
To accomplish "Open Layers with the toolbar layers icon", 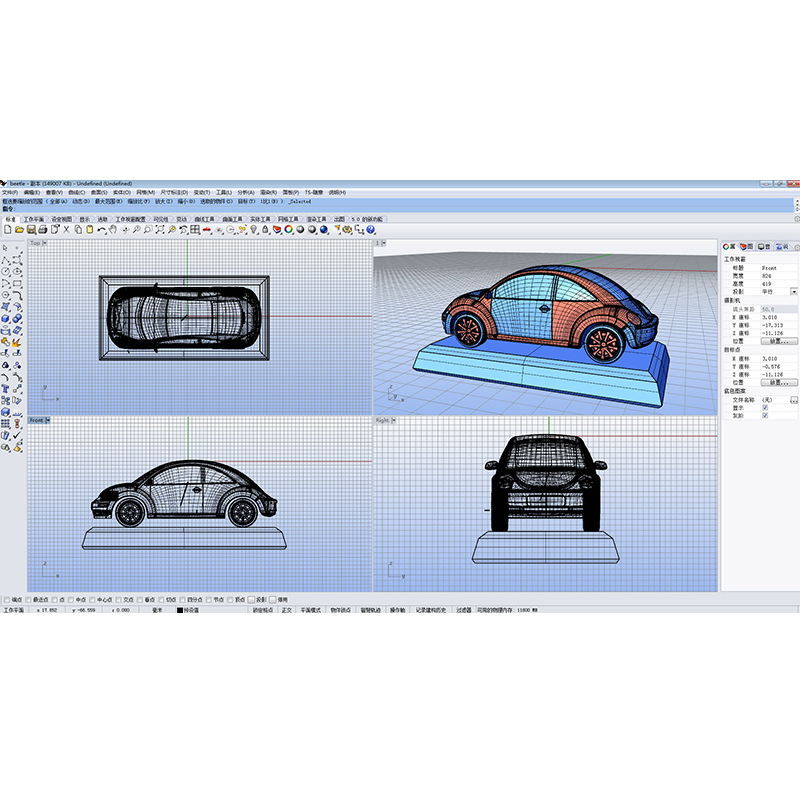I will pos(277,230).
